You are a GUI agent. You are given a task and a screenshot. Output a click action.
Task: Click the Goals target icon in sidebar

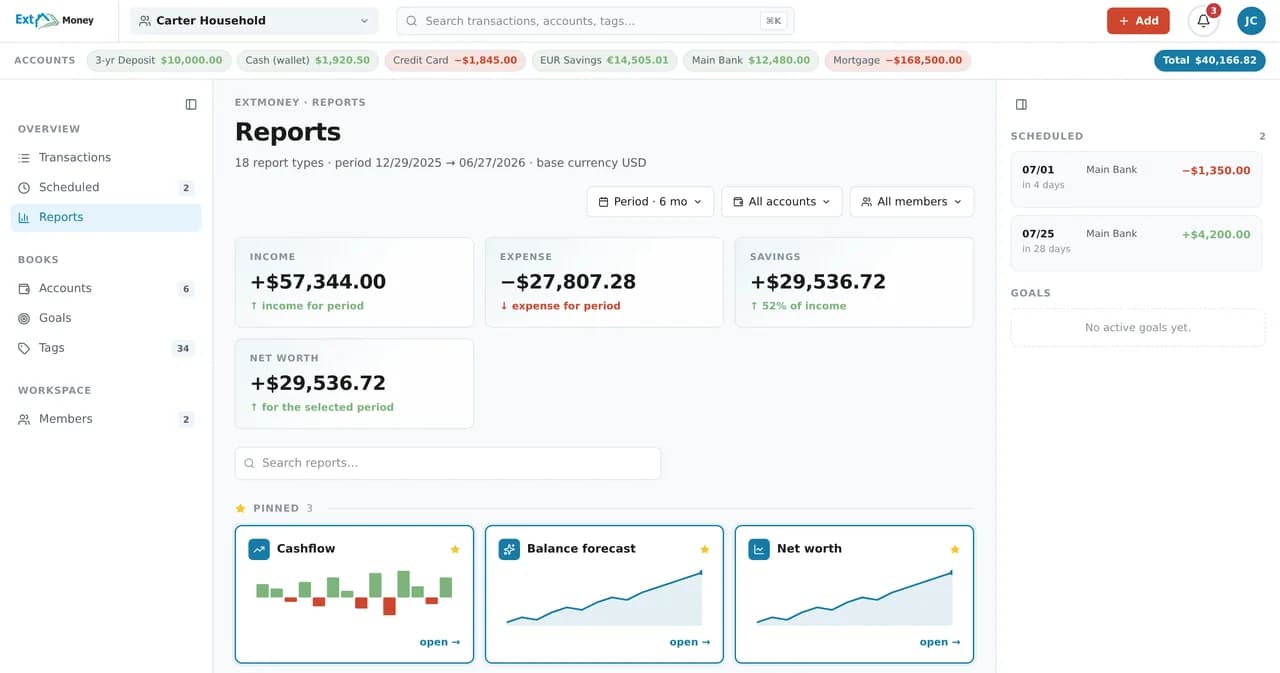coord(24,318)
